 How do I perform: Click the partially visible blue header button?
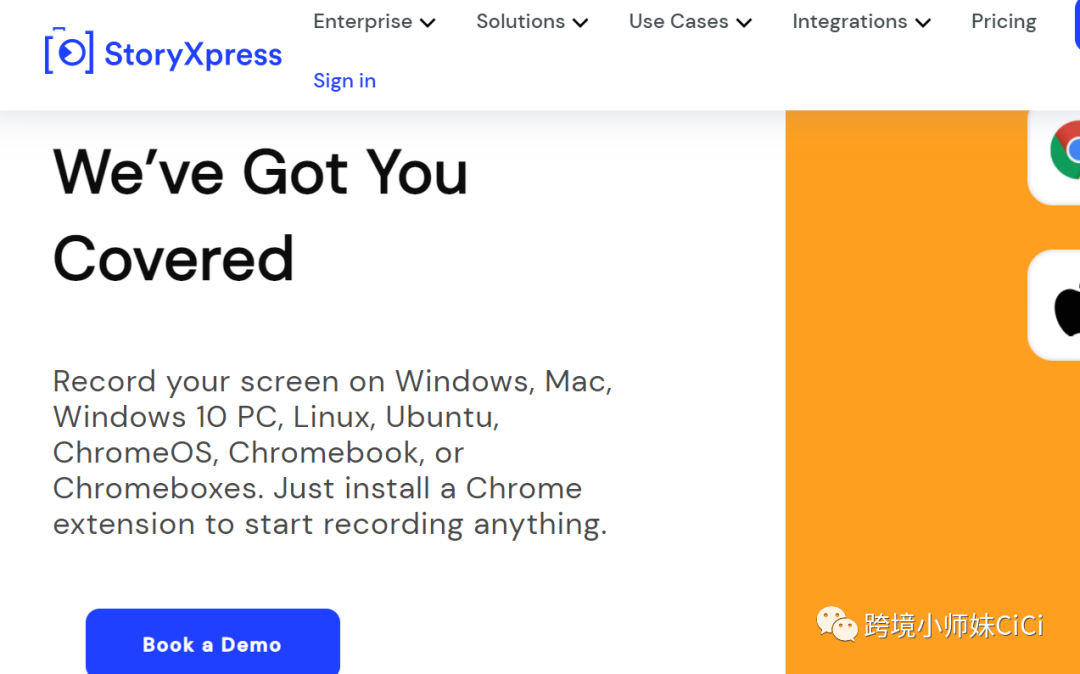coord(1076,25)
